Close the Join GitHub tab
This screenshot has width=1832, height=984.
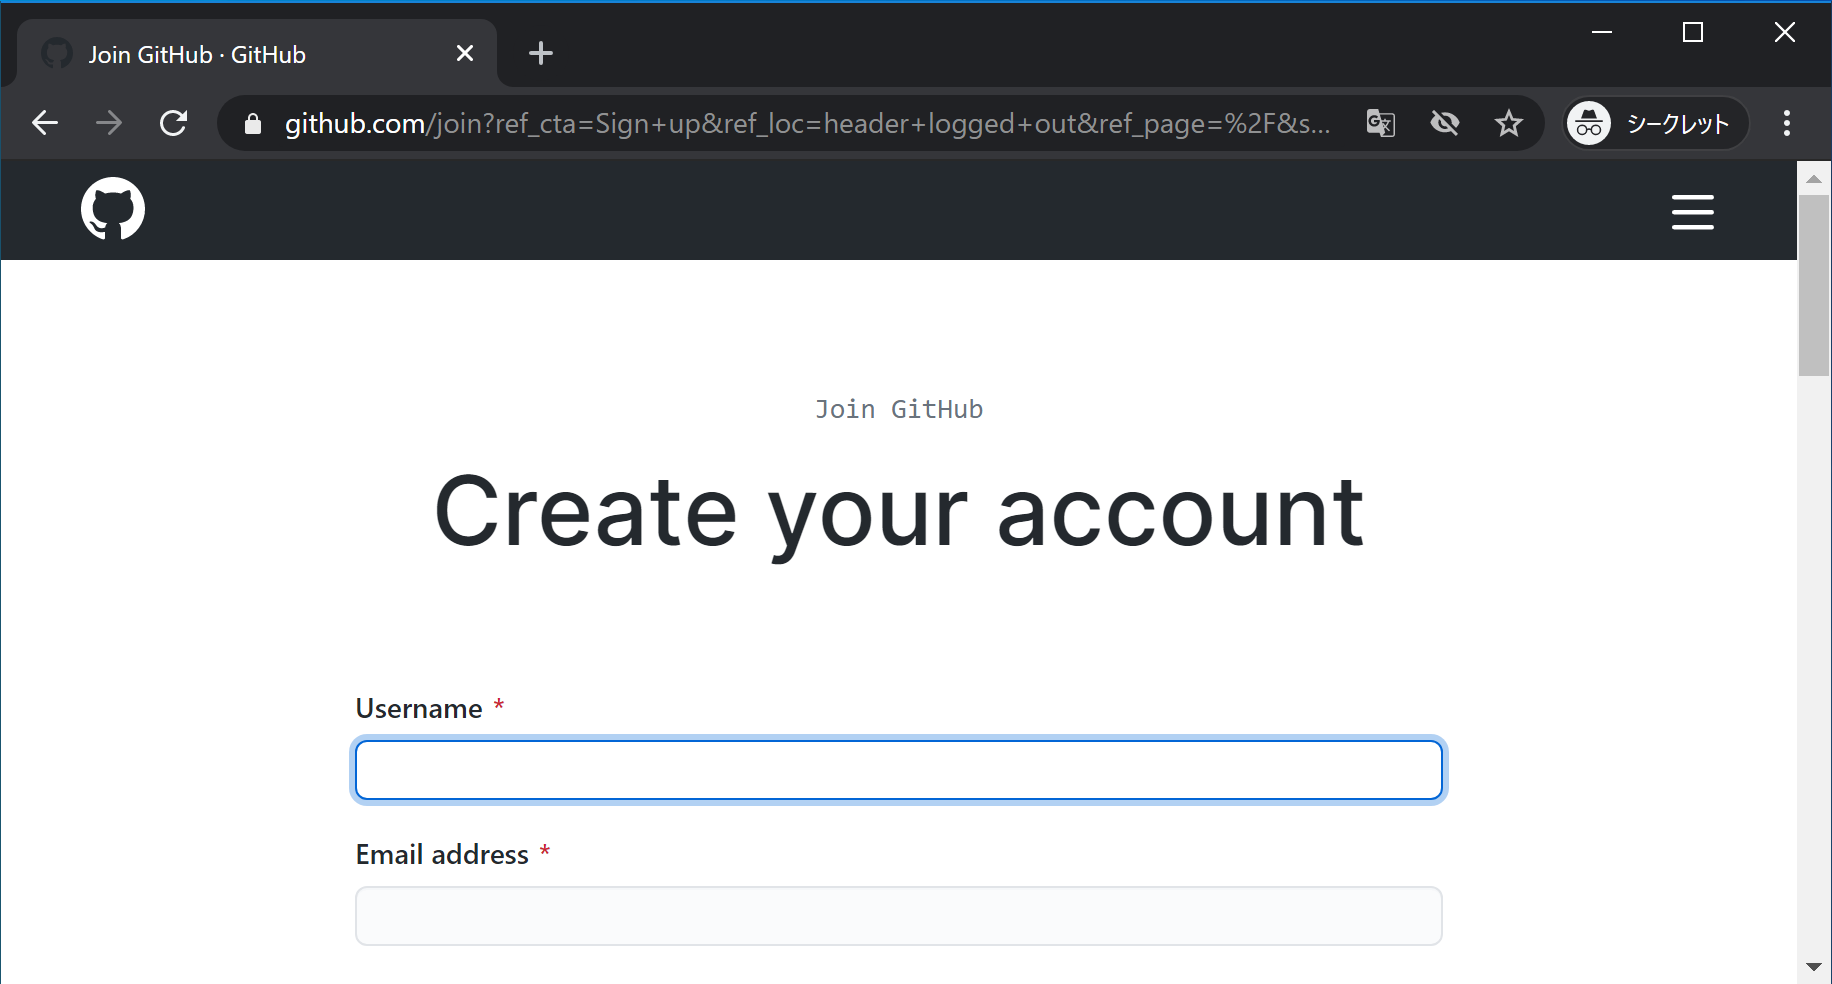pyautogui.click(x=464, y=53)
